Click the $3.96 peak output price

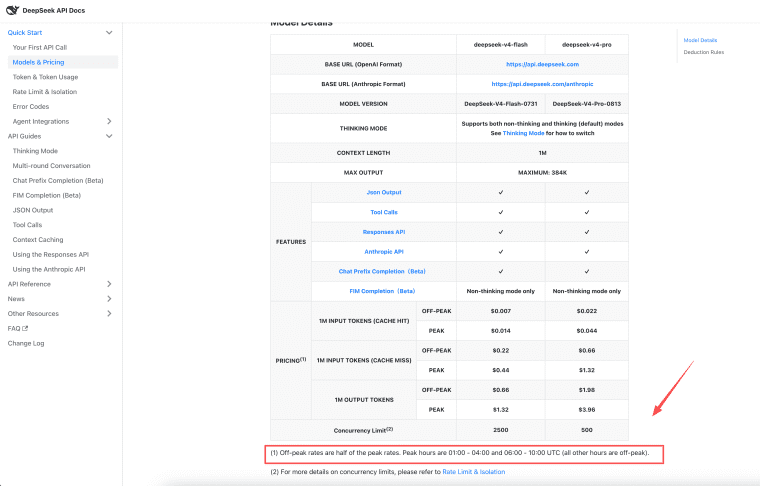click(x=586, y=409)
